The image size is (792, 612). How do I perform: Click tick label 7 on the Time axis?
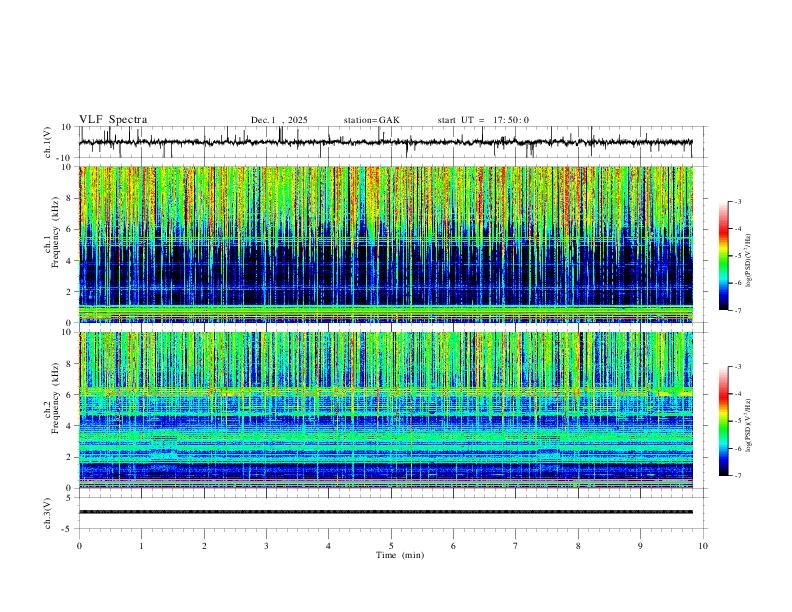[516, 546]
